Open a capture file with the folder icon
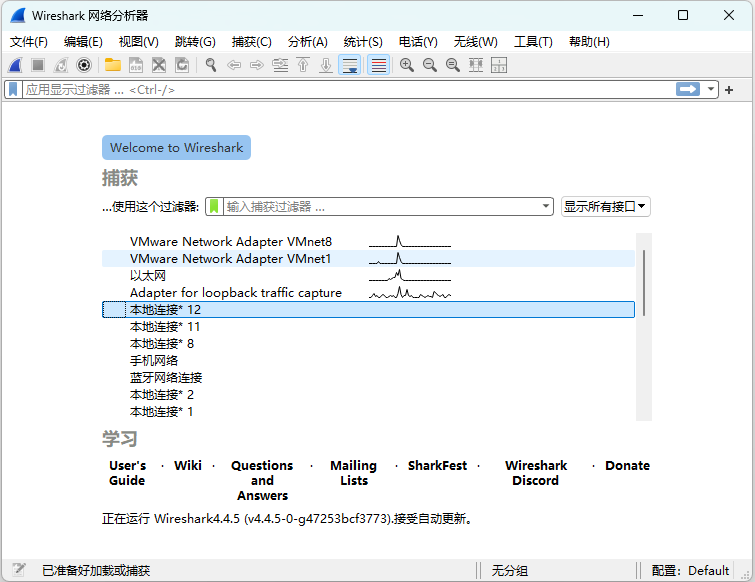 click(113, 65)
